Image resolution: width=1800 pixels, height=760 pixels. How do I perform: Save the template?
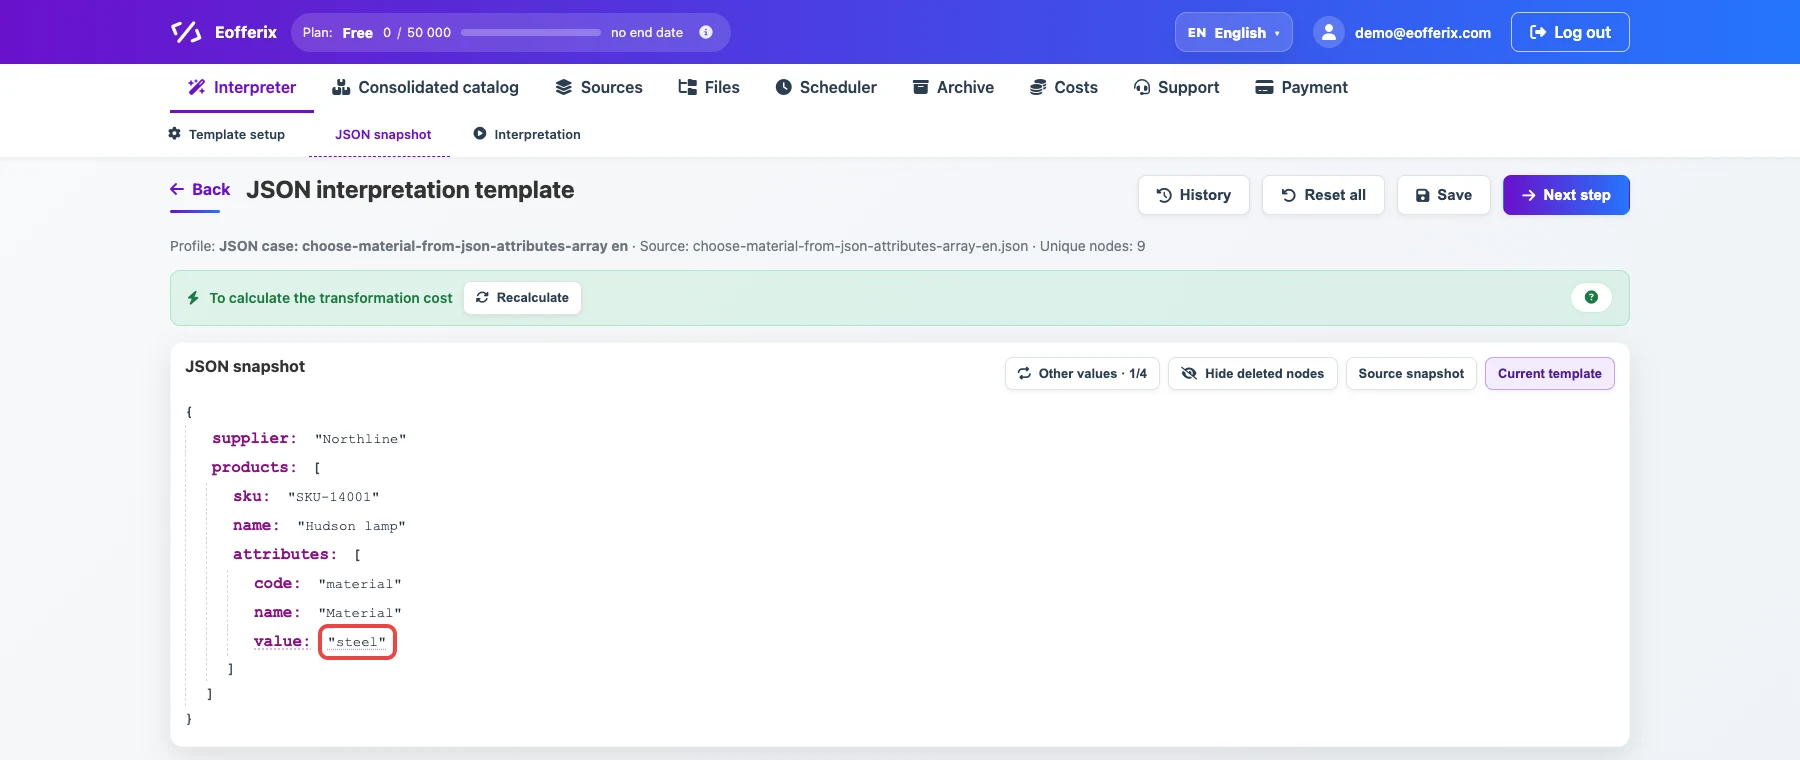[x=1444, y=195]
